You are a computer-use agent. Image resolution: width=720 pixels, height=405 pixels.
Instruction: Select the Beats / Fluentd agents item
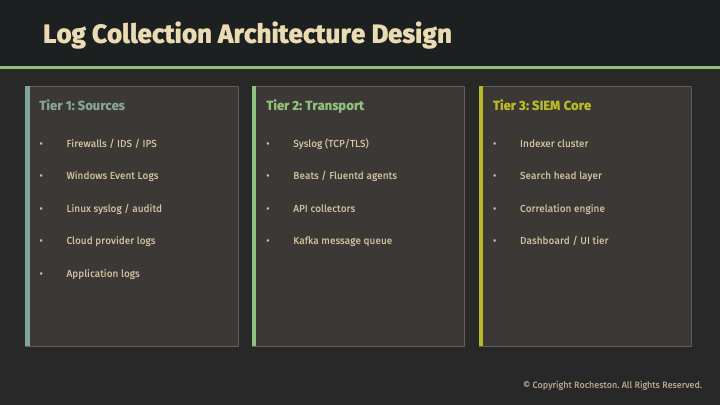click(x=344, y=176)
